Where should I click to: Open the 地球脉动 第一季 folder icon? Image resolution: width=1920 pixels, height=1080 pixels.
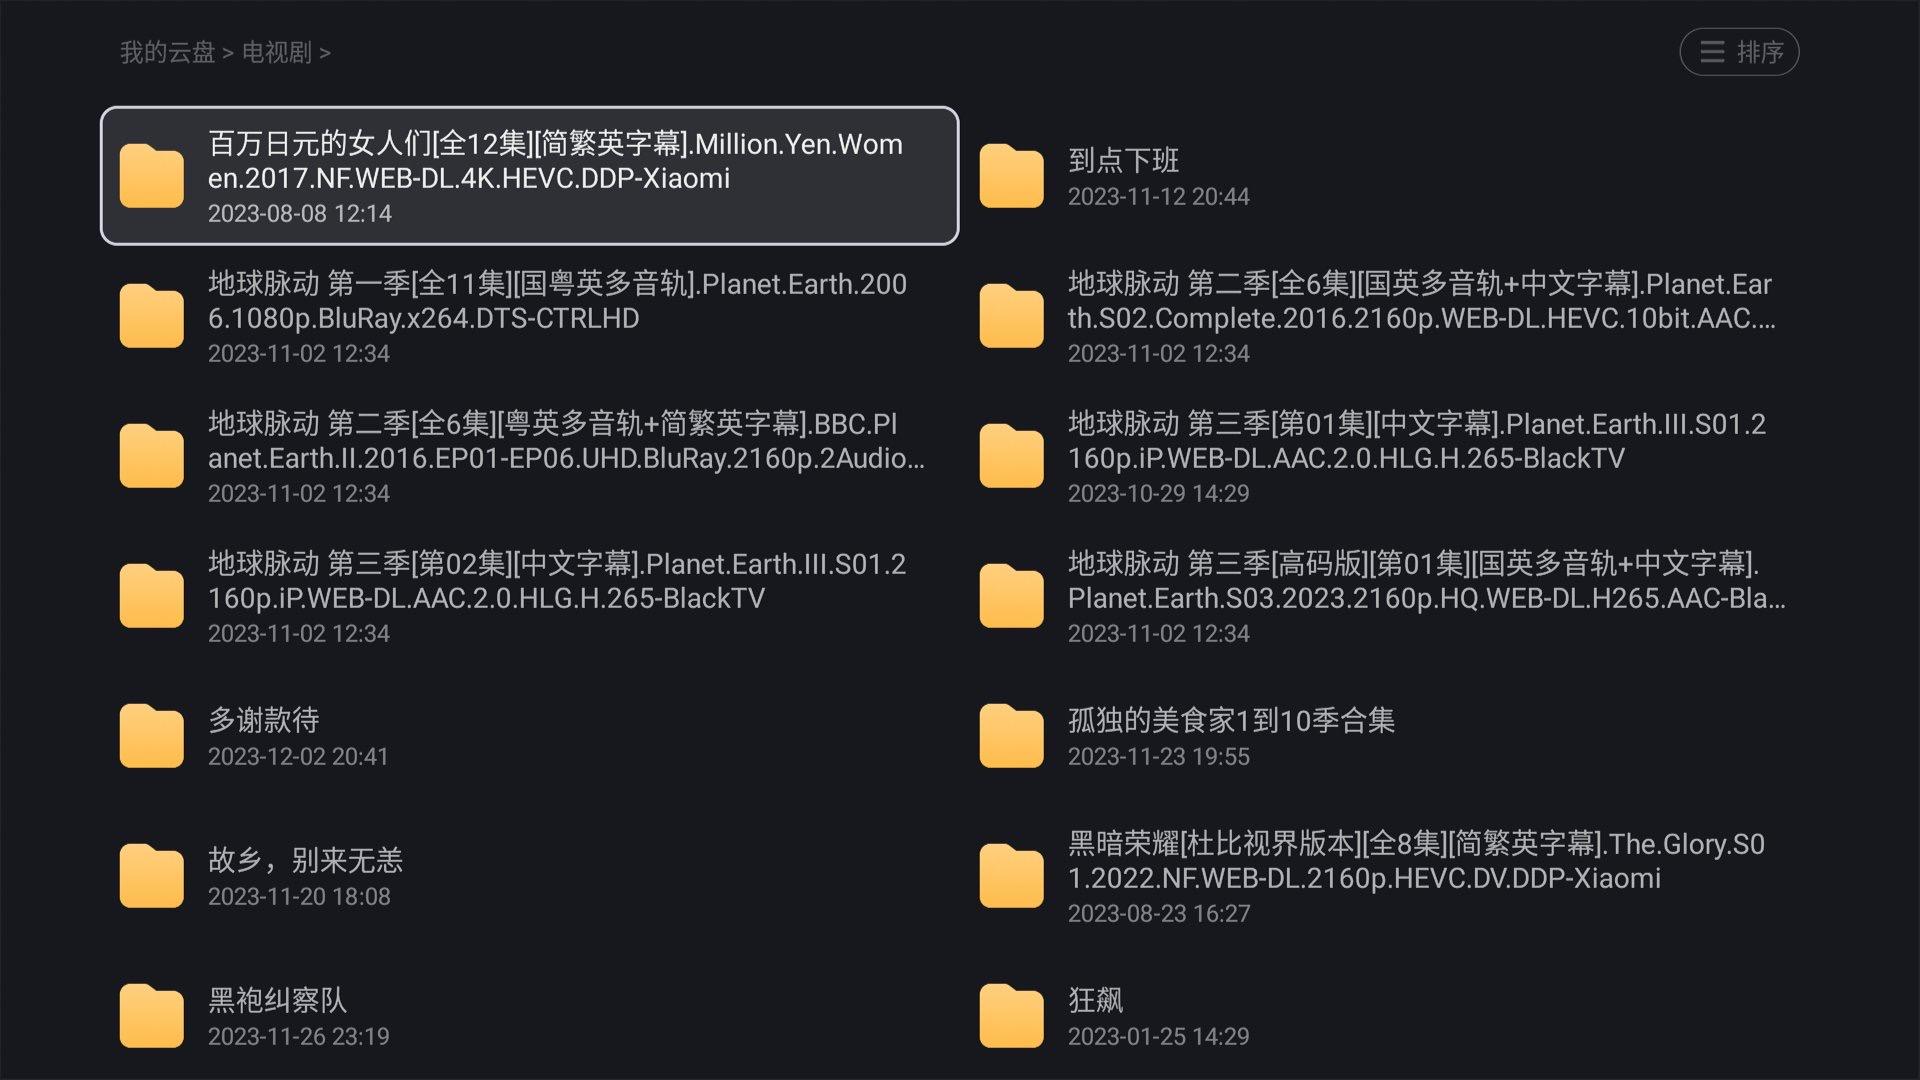click(x=151, y=316)
